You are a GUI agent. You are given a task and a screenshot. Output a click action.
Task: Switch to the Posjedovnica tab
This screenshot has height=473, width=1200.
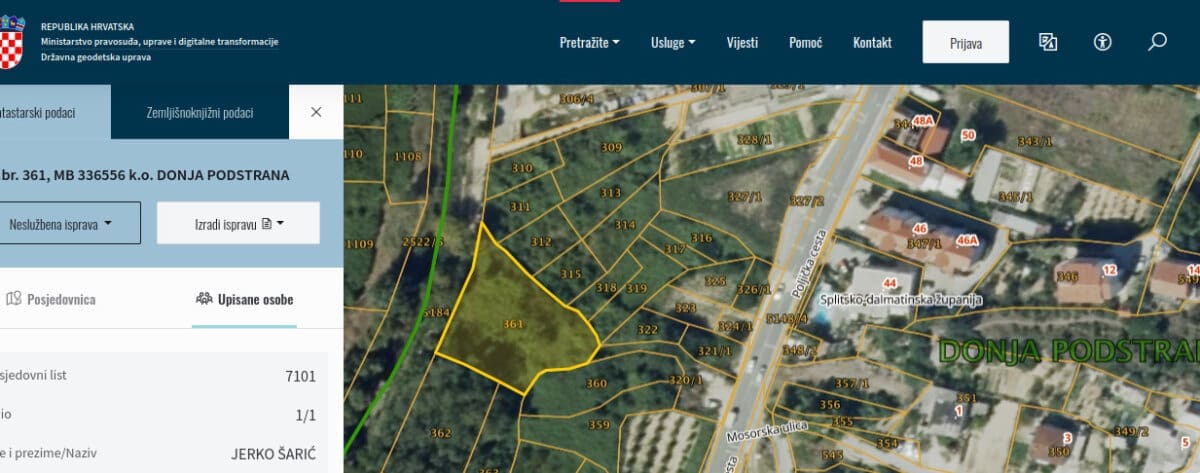(52, 299)
